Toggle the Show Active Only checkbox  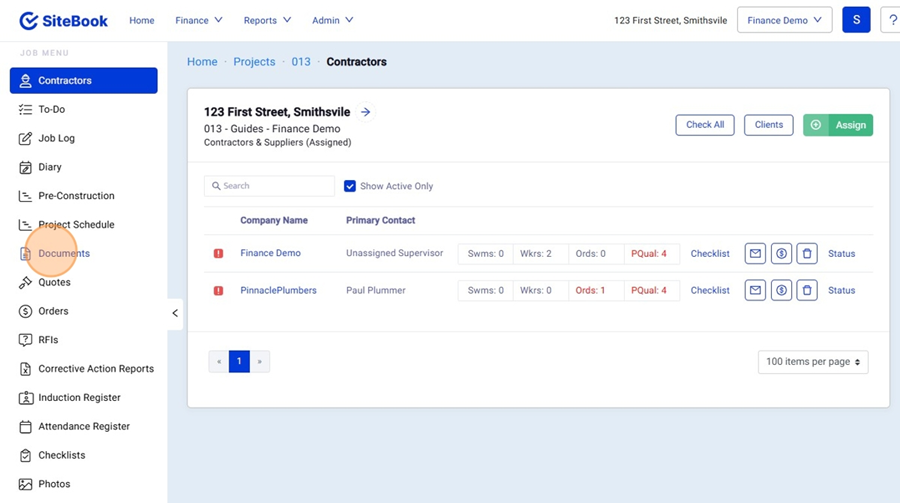pyautogui.click(x=350, y=186)
